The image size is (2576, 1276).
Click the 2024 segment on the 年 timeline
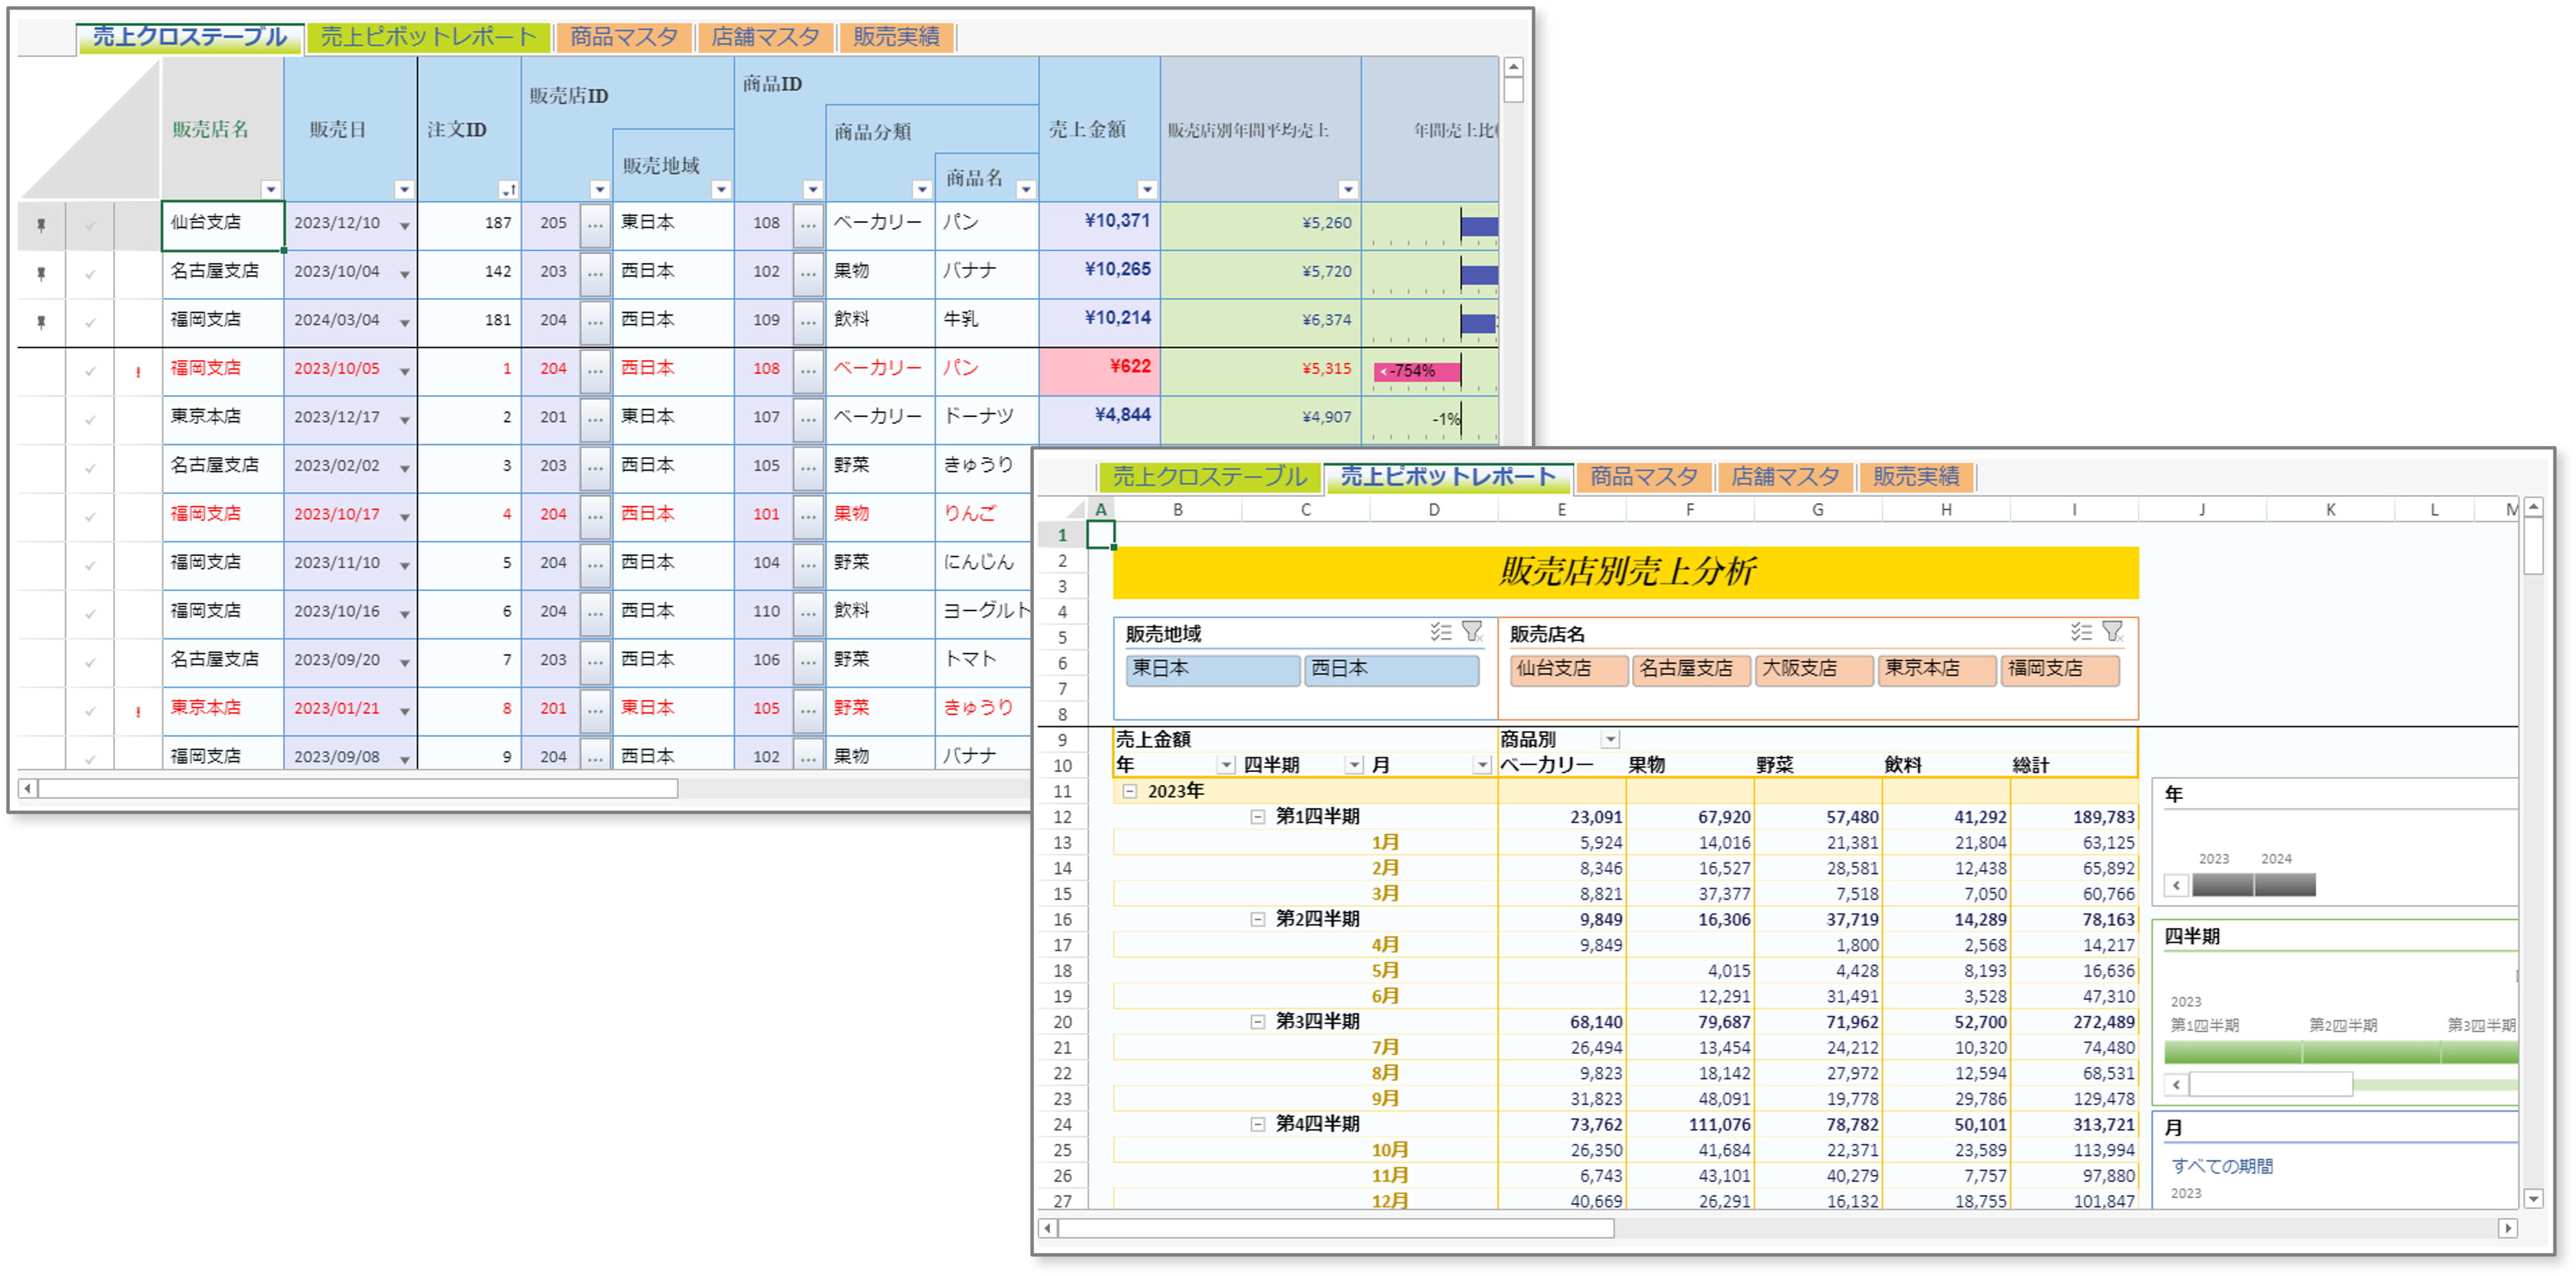[2285, 885]
